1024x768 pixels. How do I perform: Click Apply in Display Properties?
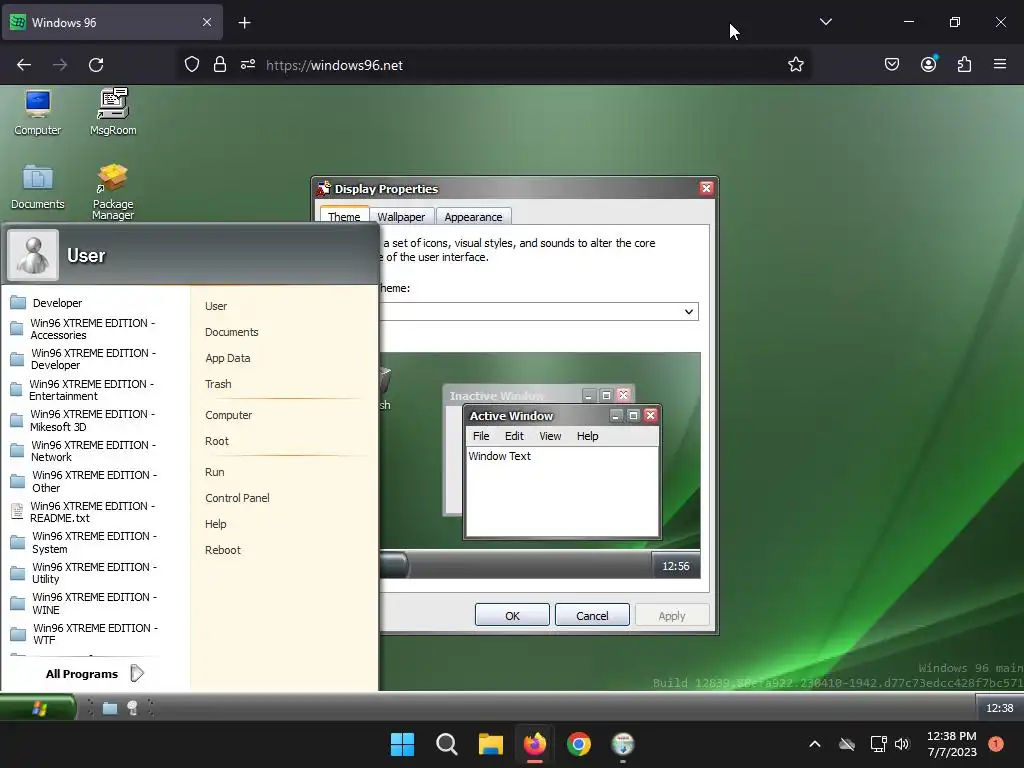coord(671,615)
